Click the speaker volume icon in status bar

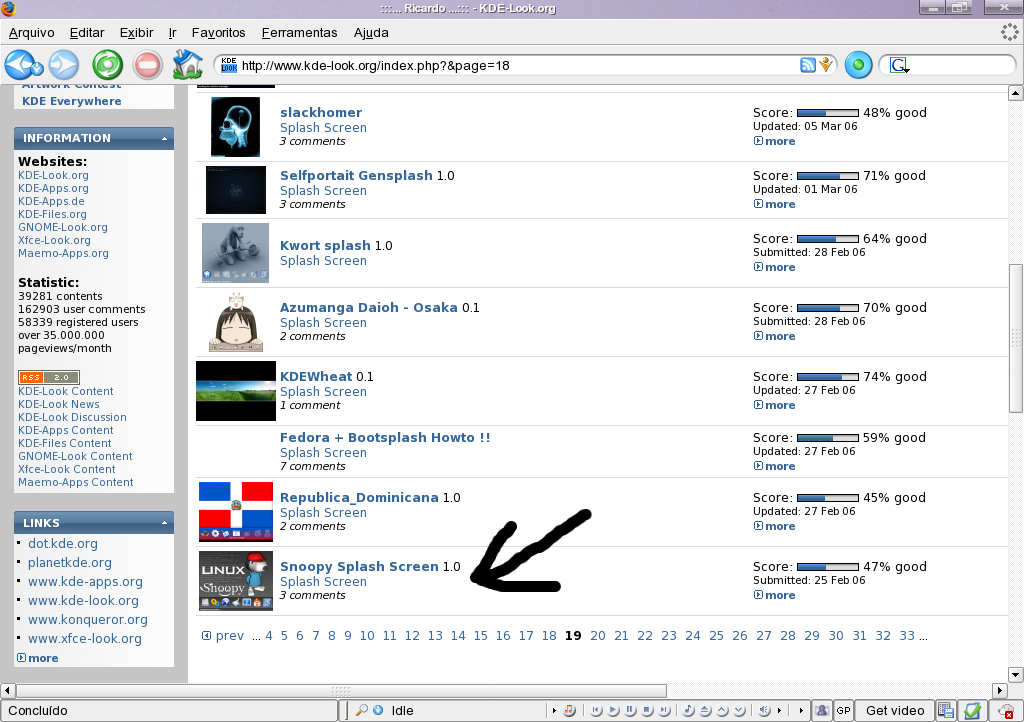pyautogui.click(x=764, y=710)
